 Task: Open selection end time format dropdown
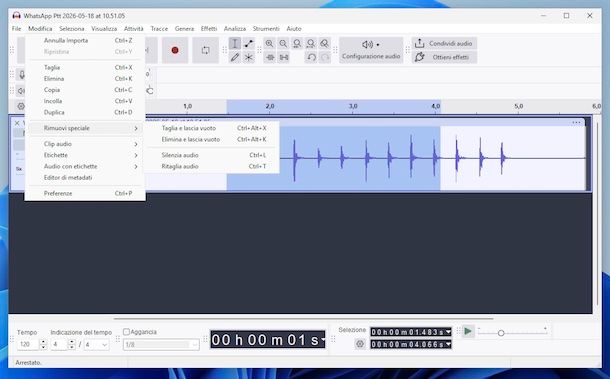pos(449,344)
